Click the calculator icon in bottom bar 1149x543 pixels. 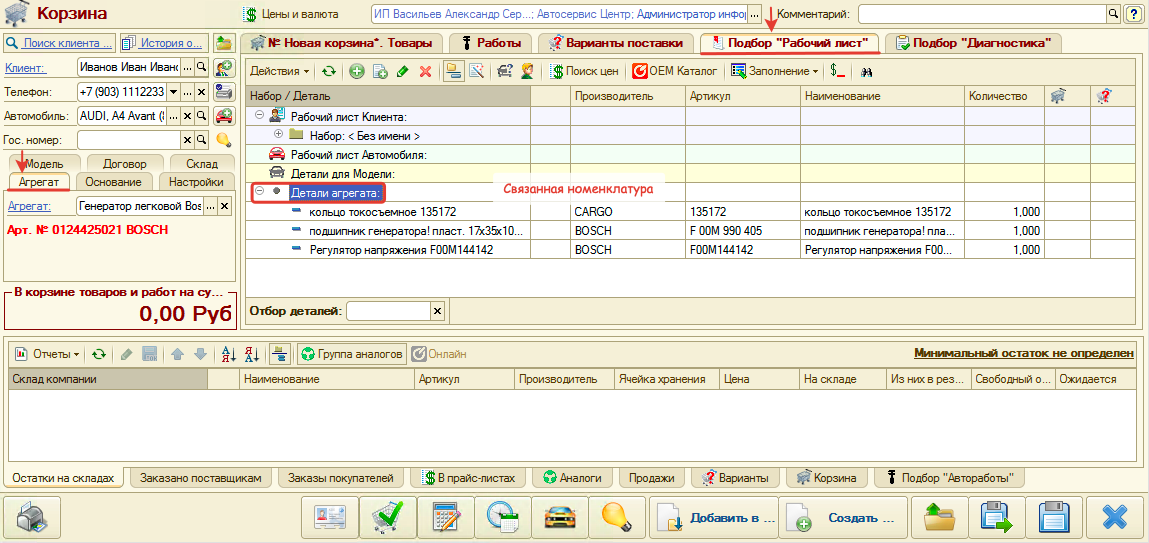point(445,517)
